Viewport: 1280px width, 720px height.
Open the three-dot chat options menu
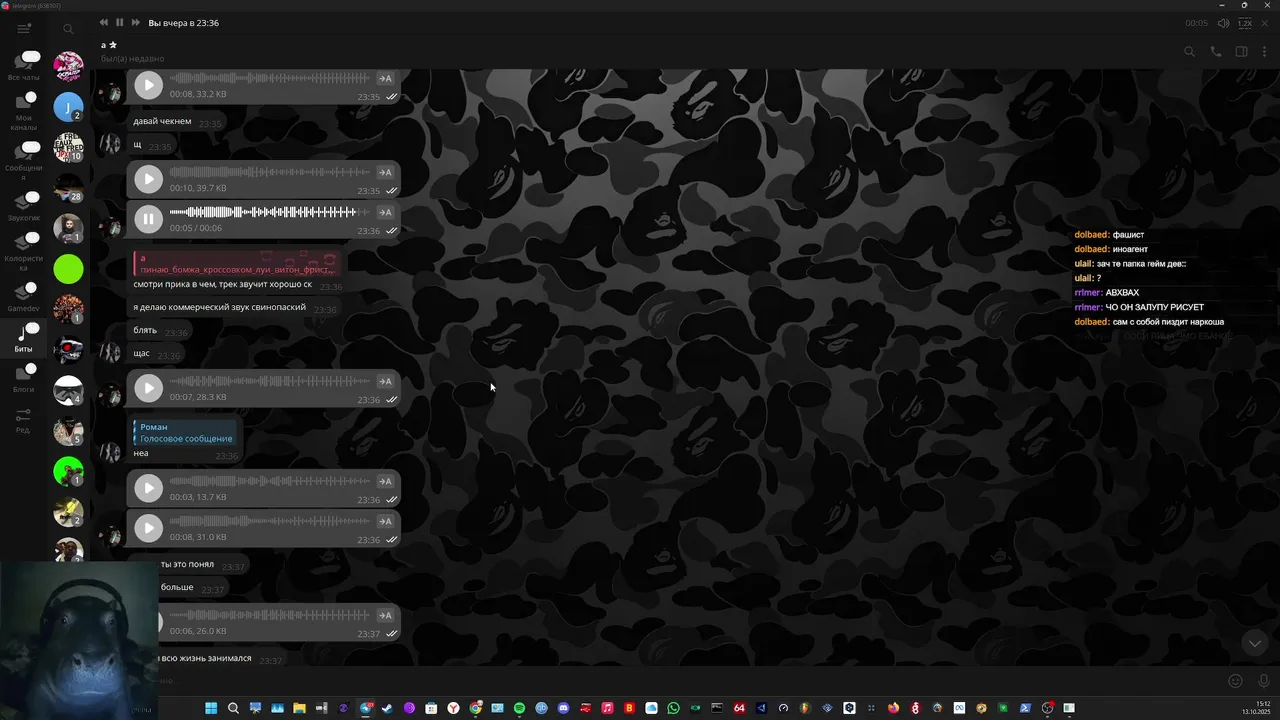1265,52
